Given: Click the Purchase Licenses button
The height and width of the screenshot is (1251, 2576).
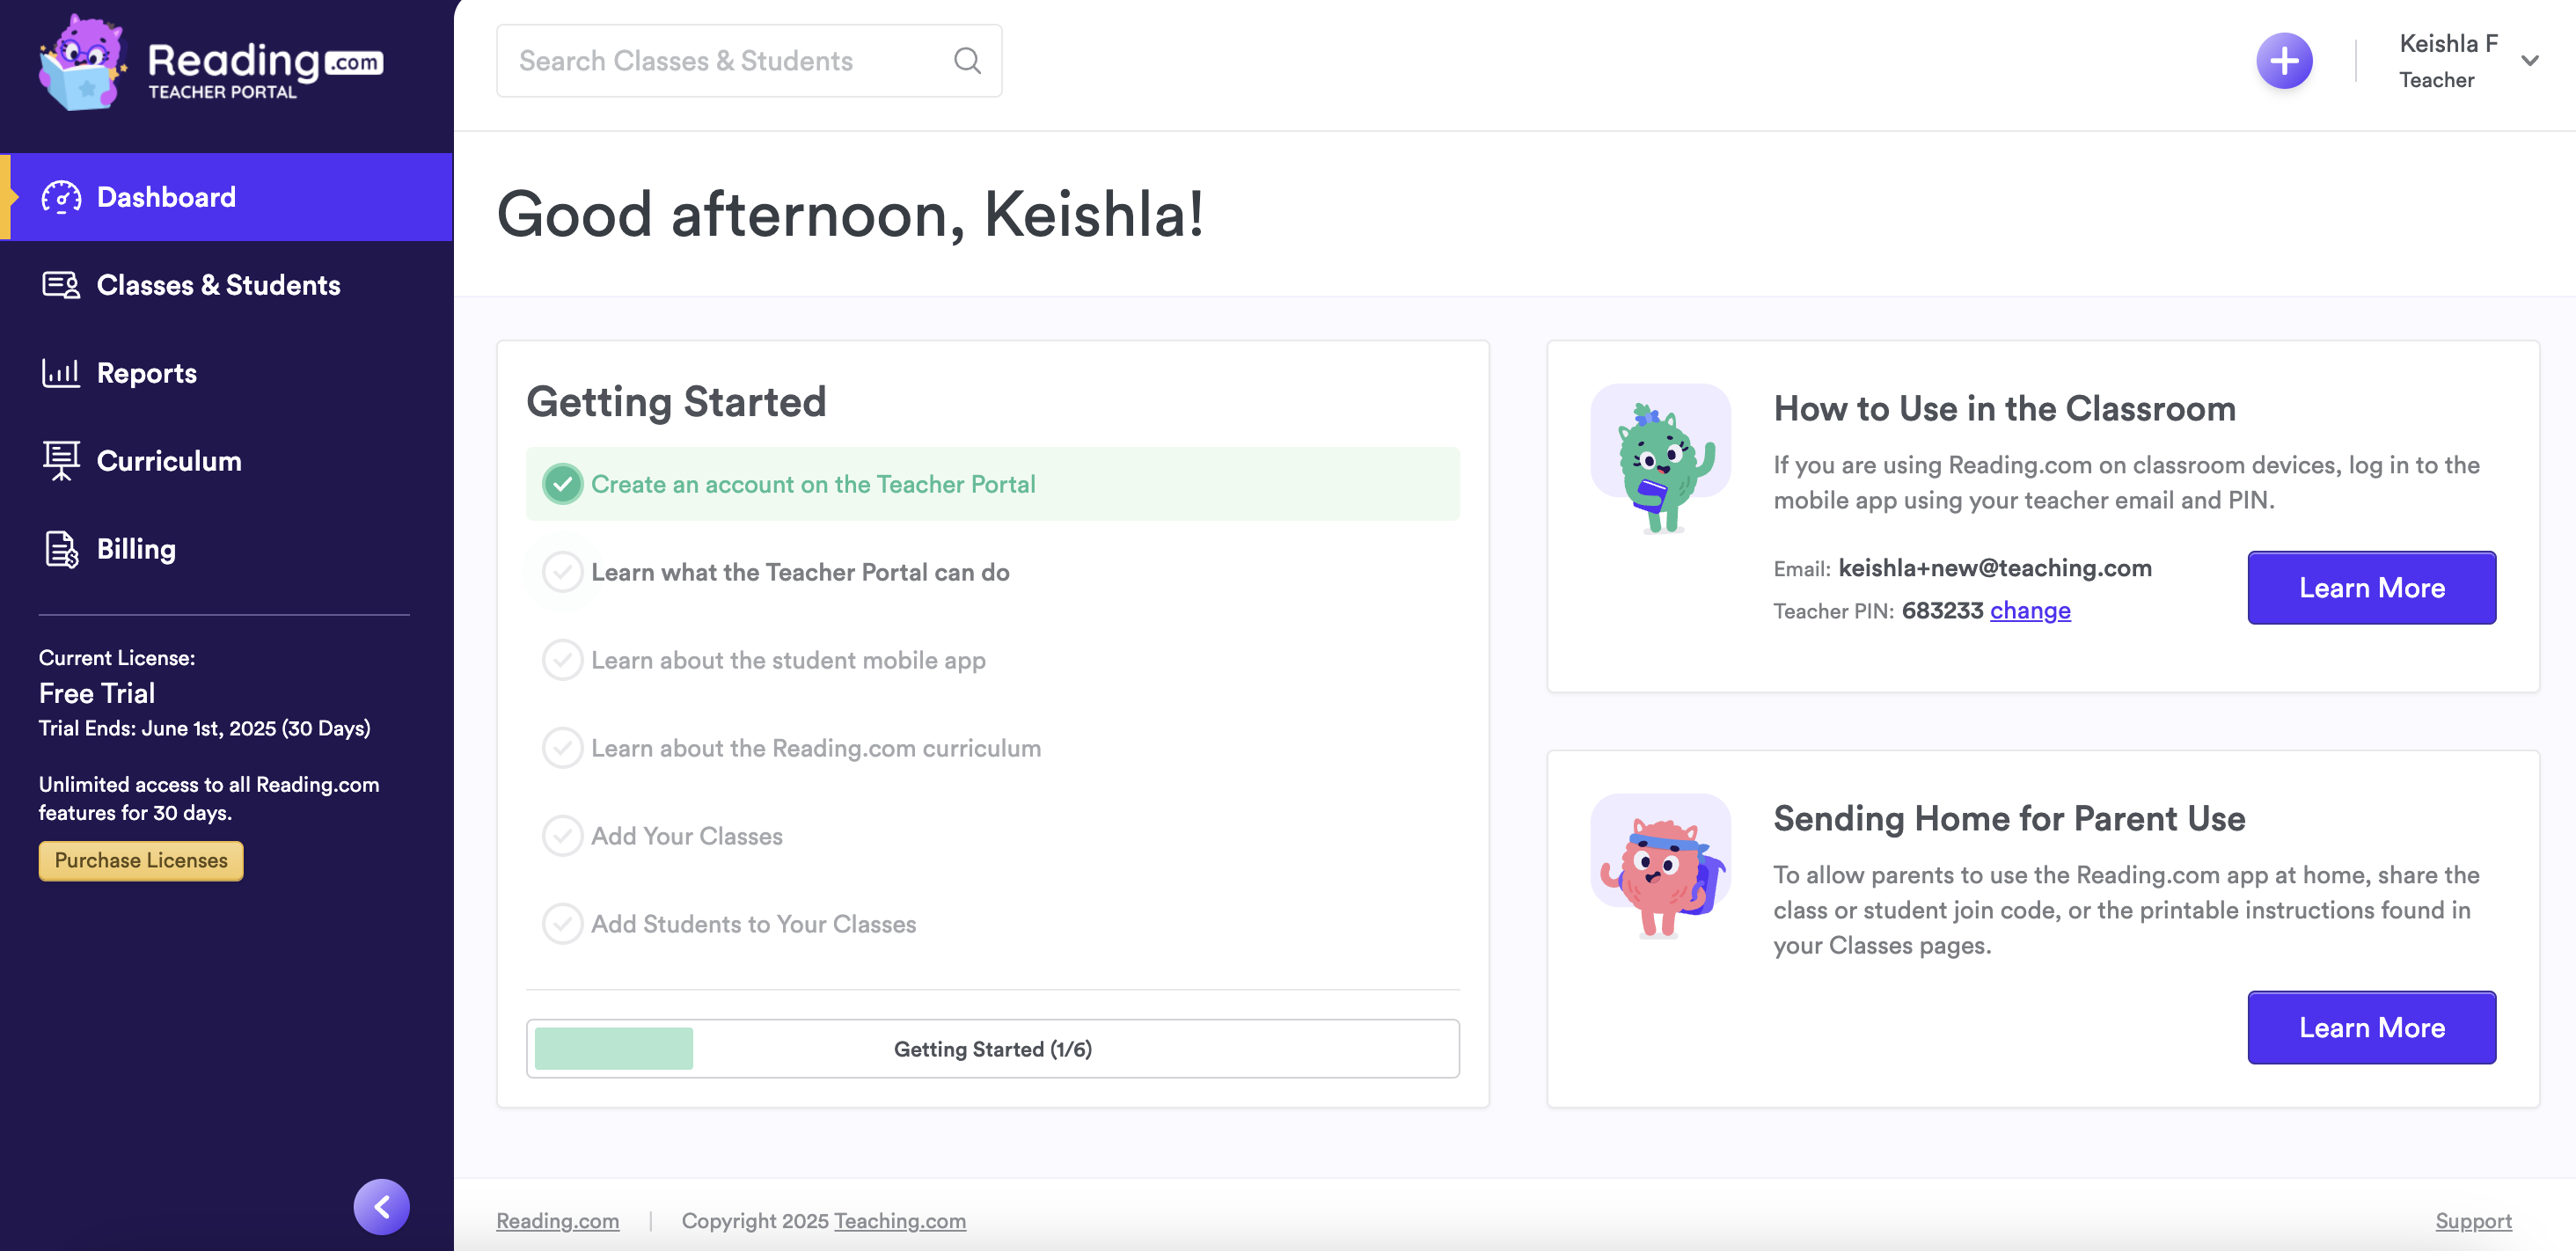Looking at the screenshot, I should [141, 860].
